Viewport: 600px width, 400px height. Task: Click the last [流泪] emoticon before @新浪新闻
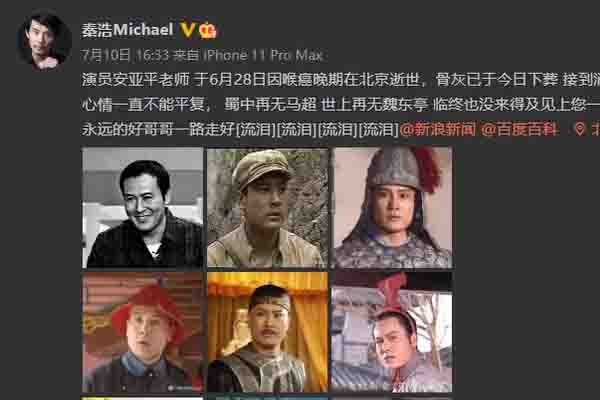(x=379, y=129)
